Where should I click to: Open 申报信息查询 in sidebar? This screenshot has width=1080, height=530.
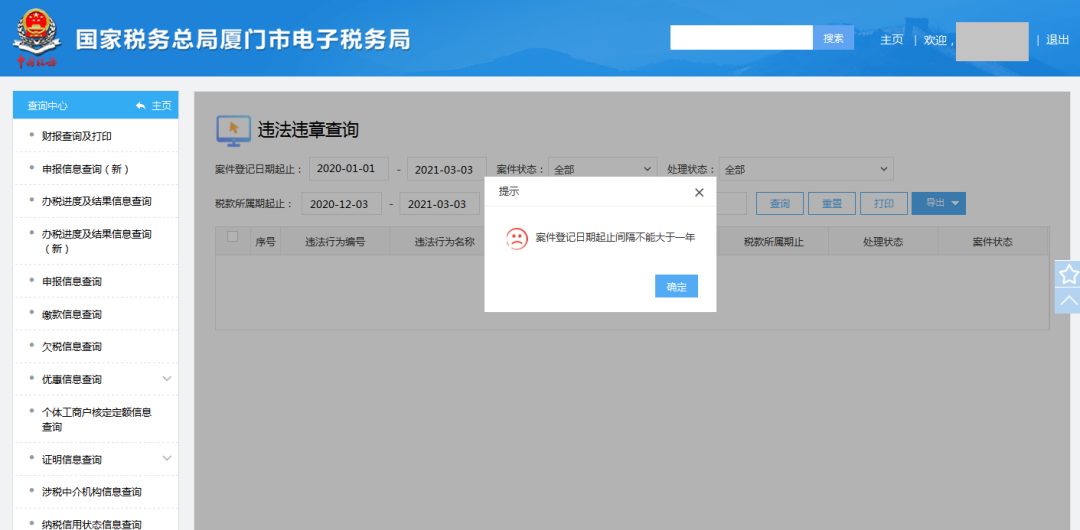point(72,282)
